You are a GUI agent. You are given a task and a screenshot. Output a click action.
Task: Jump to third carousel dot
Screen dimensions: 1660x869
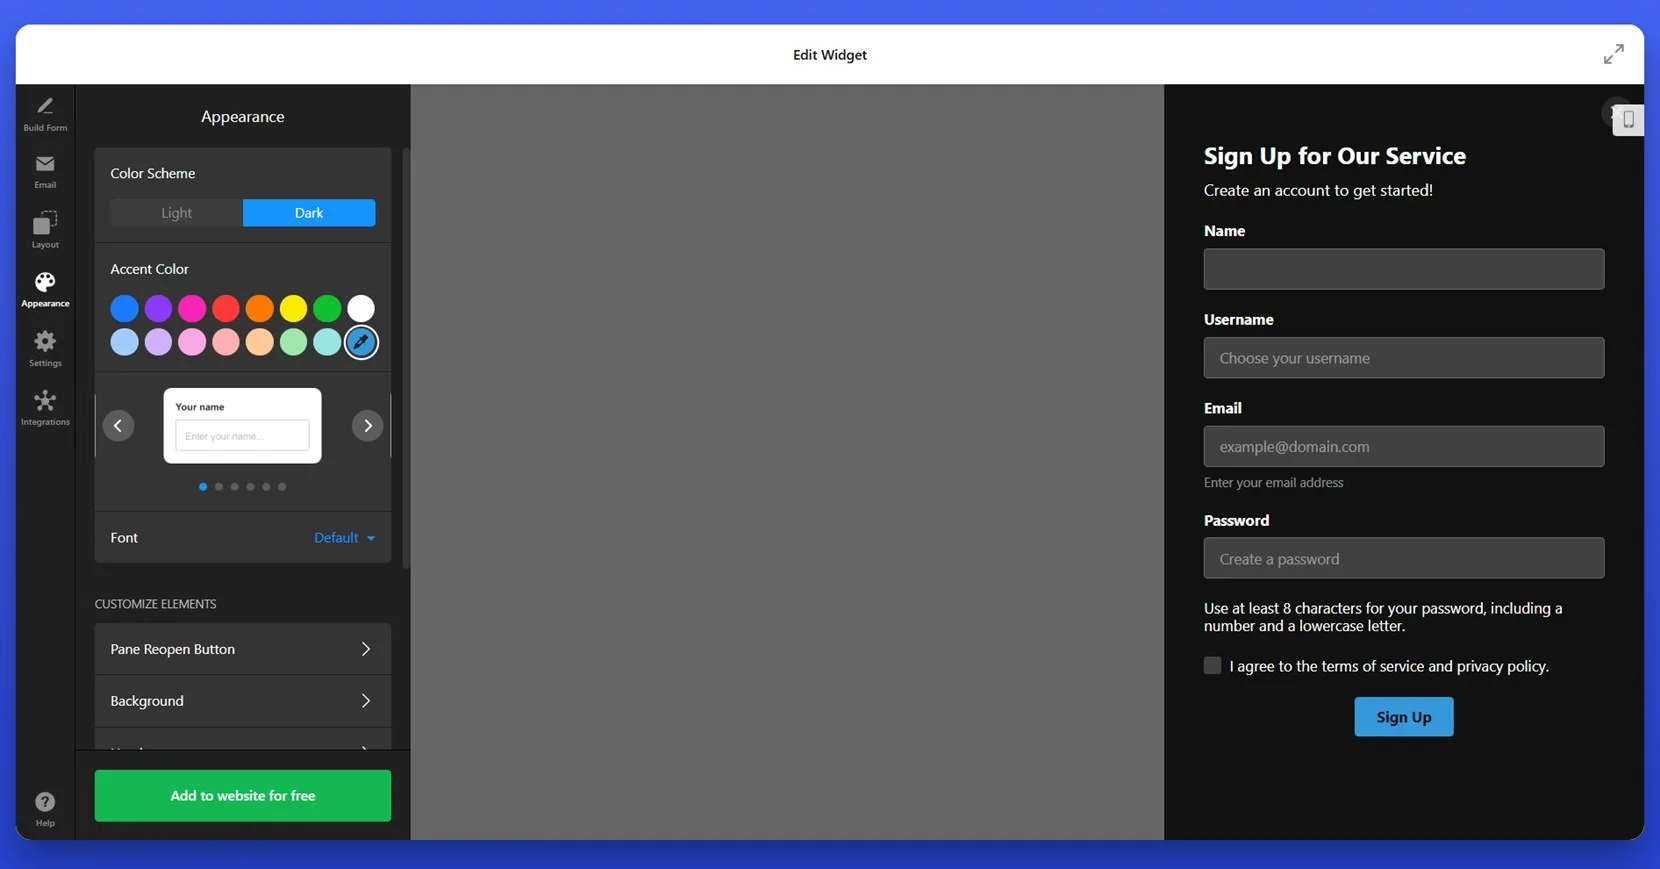(x=235, y=487)
